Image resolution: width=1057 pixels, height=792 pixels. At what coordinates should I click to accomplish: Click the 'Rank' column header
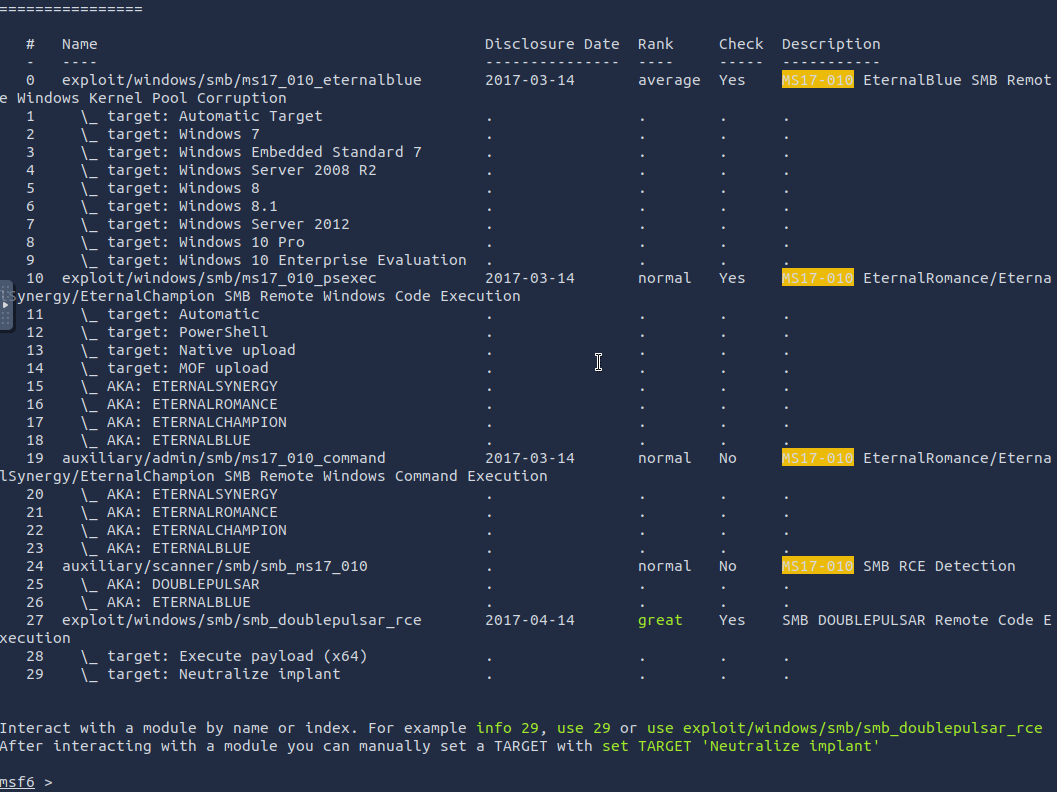click(656, 44)
